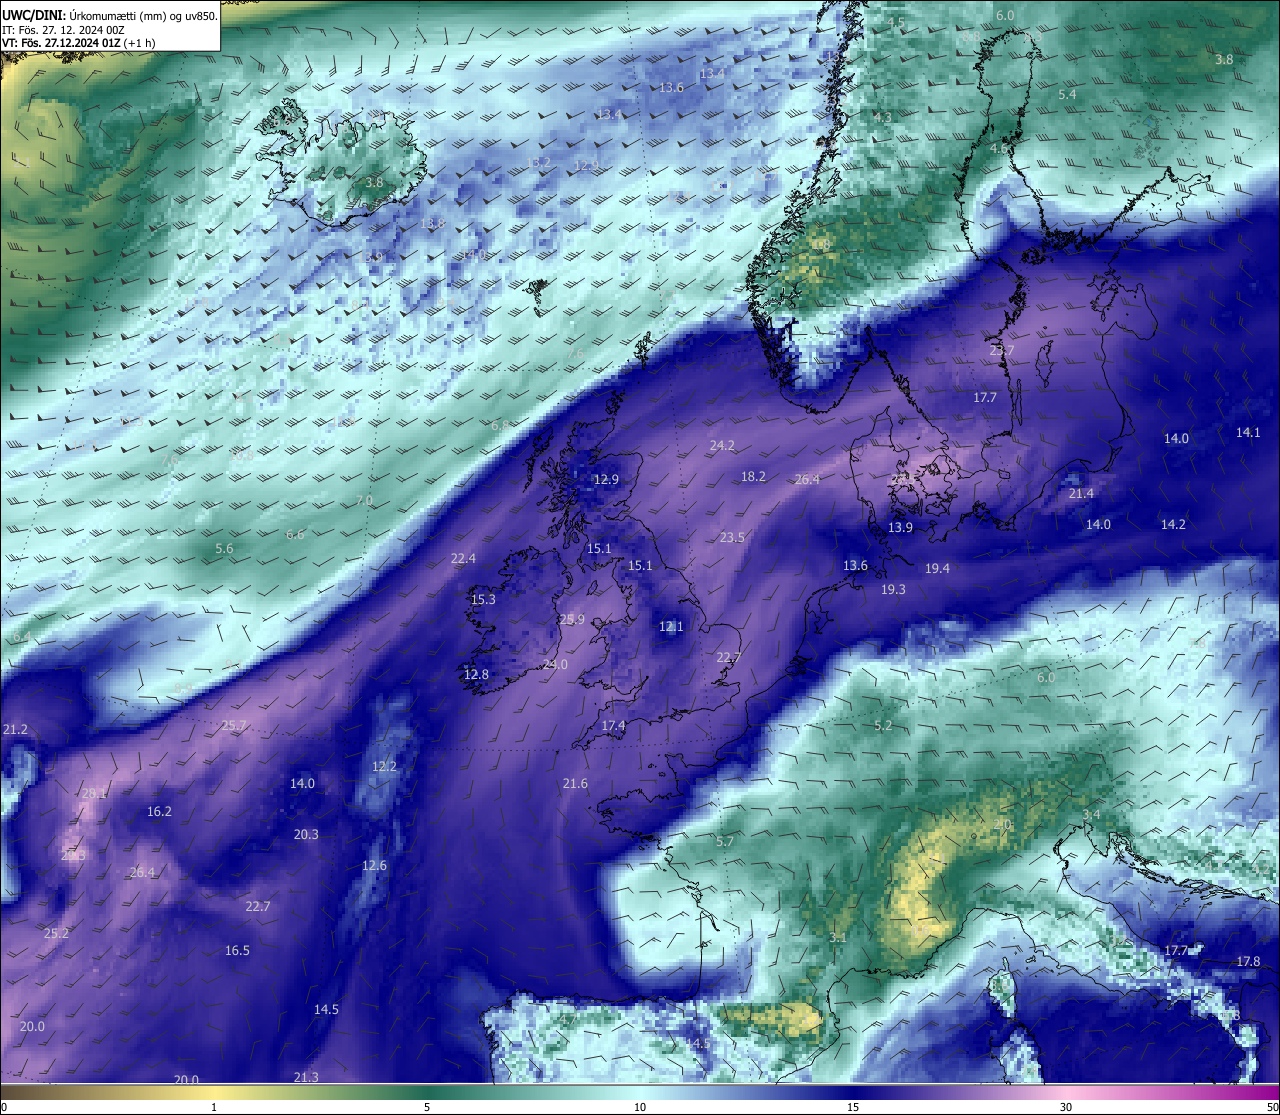Select the 15.3 value over Ireland
Image resolution: width=1280 pixels, height=1115 pixels.
click(x=483, y=599)
